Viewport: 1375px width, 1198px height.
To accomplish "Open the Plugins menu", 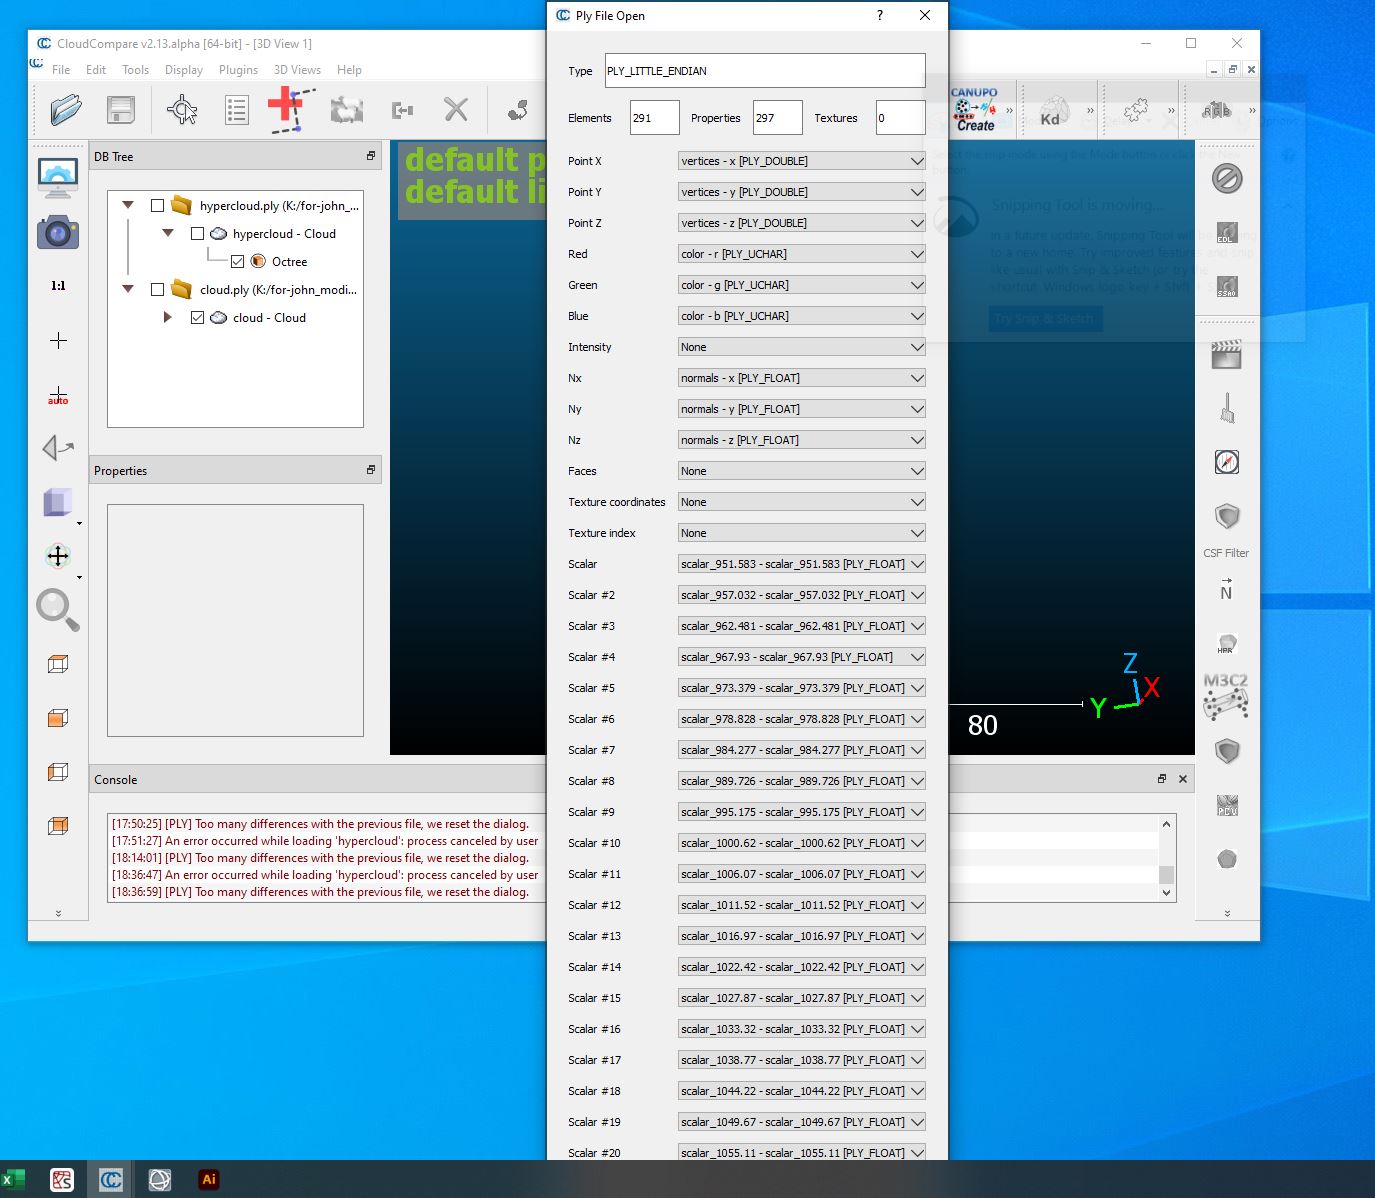I will pos(238,70).
